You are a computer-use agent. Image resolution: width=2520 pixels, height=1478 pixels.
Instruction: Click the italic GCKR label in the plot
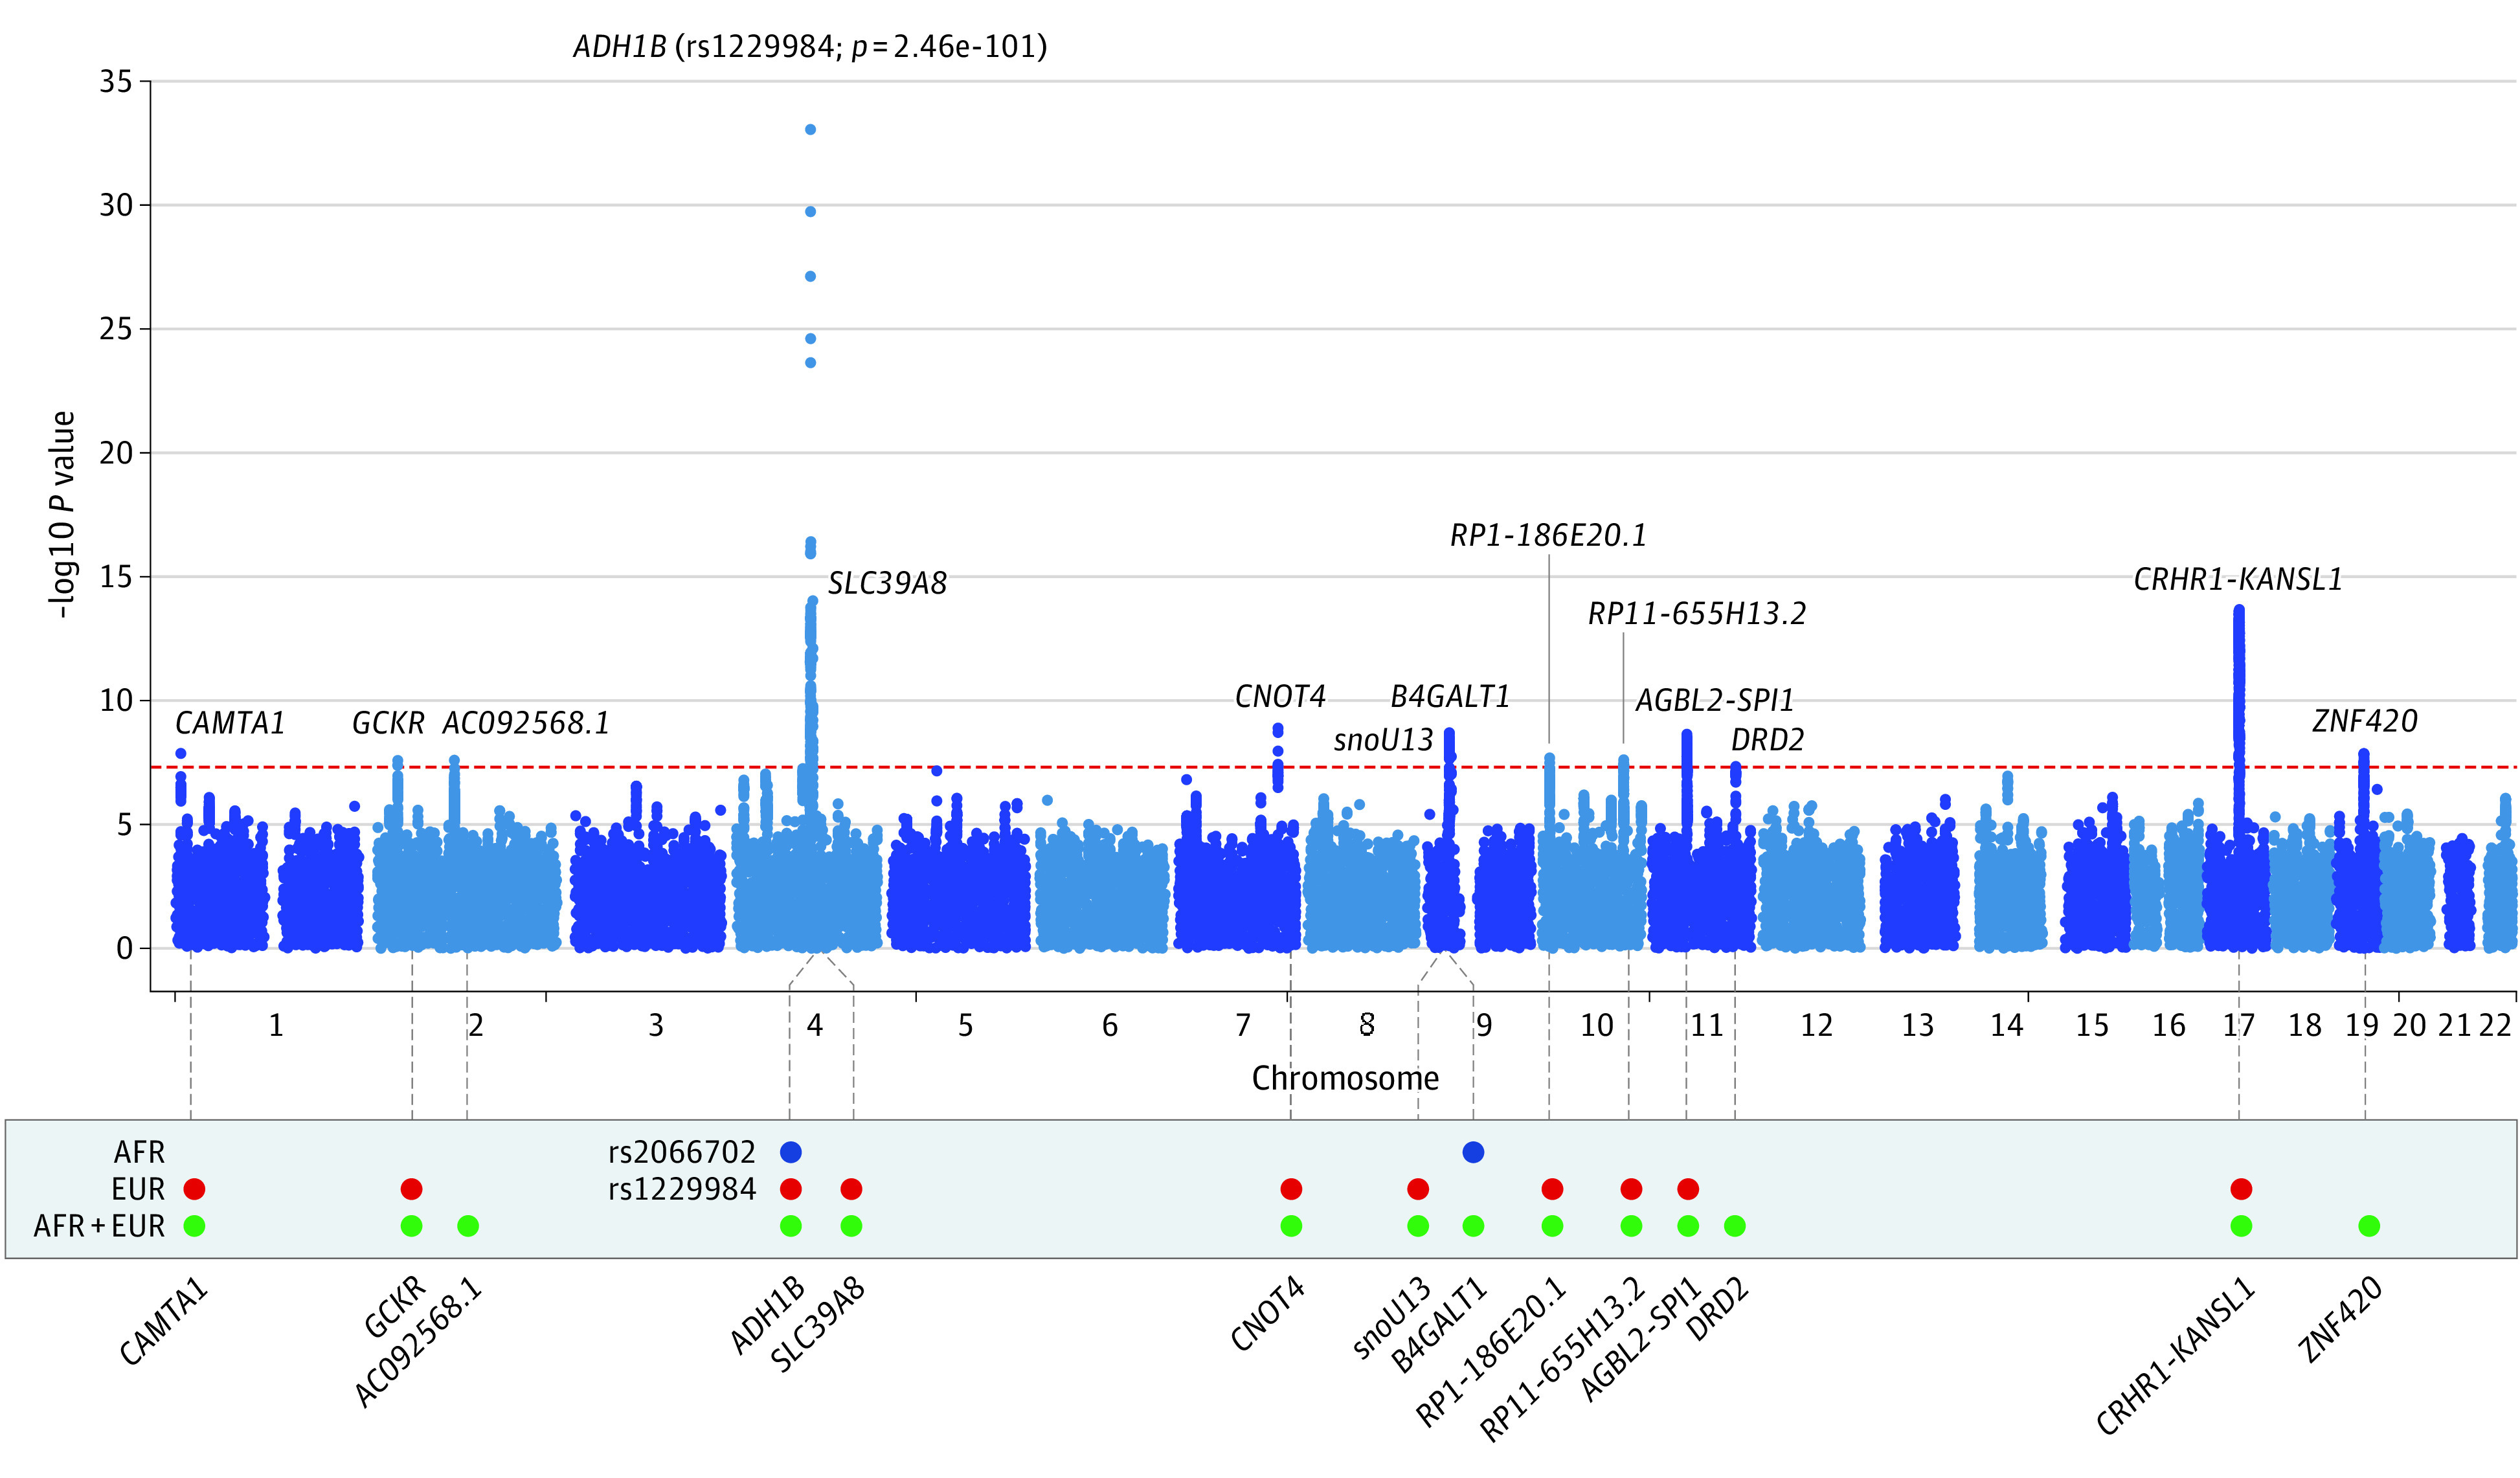pyautogui.click(x=388, y=722)
